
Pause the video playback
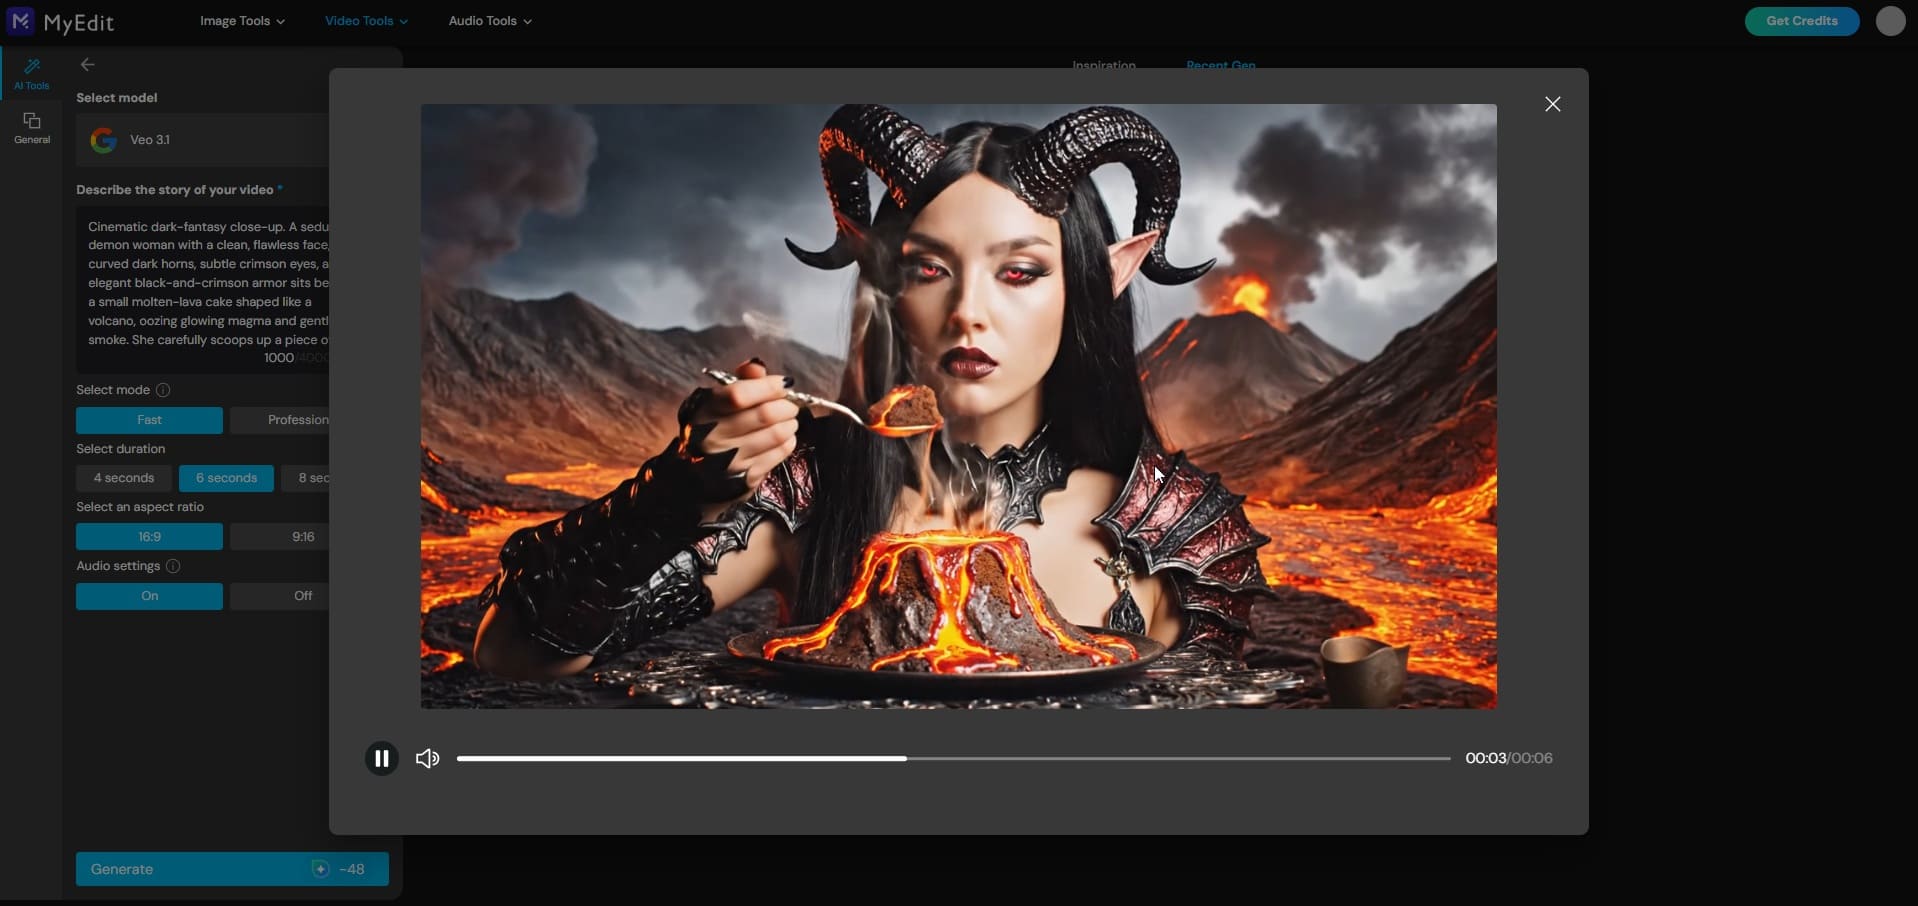coord(381,758)
